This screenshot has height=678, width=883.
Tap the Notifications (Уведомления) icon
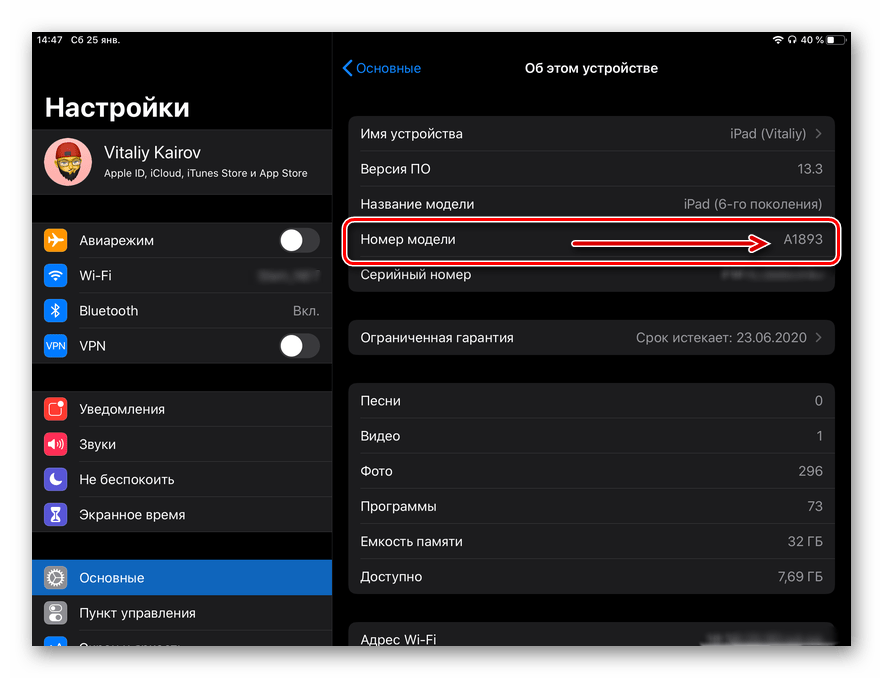[56, 409]
